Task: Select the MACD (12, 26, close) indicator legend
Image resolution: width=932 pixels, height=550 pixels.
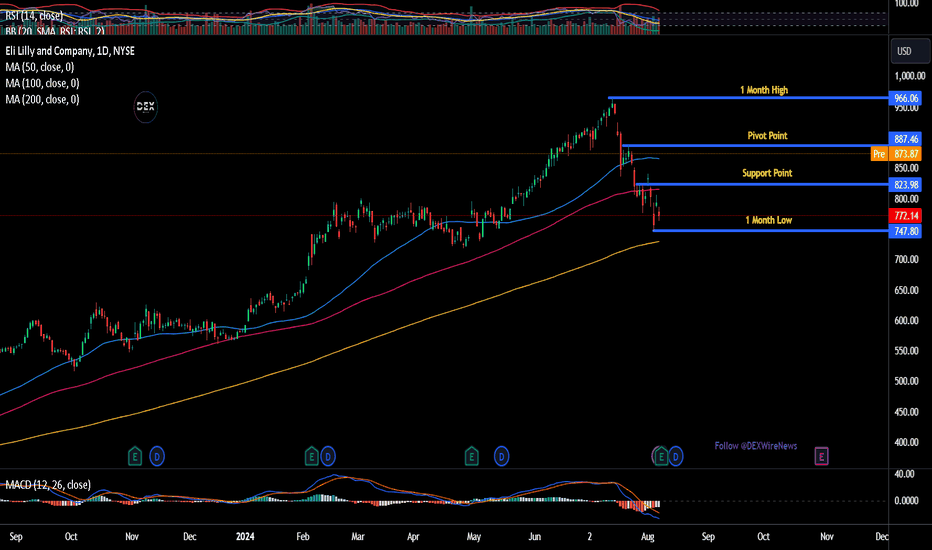Action: pos(48,485)
